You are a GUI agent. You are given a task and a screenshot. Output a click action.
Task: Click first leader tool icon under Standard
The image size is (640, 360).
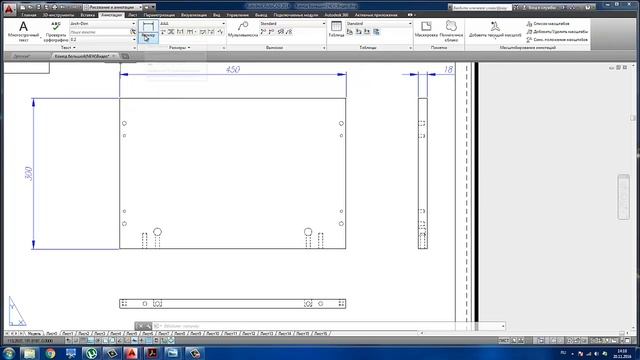click(263, 31)
